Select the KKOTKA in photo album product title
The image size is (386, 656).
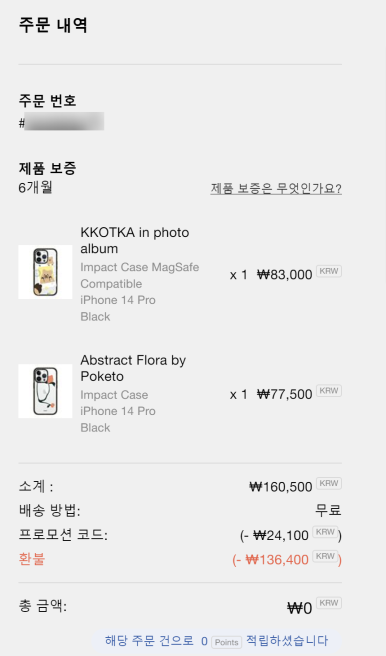pyautogui.click(x=135, y=241)
